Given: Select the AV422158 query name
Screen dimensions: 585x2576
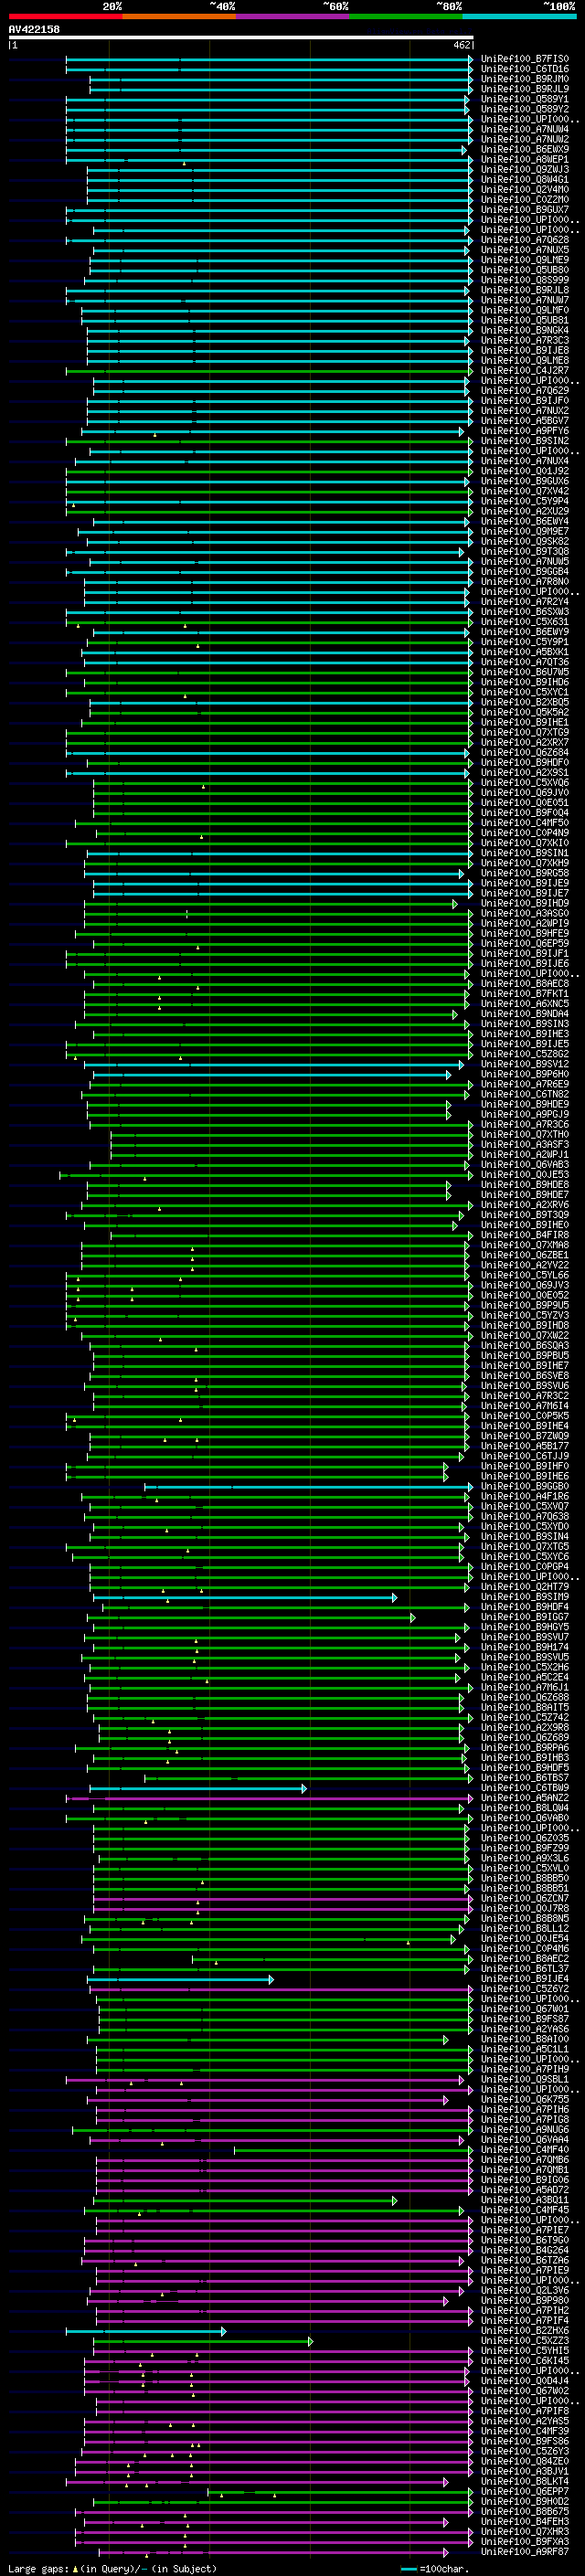Looking at the screenshot, I should pyautogui.click(x=34, y=29).
